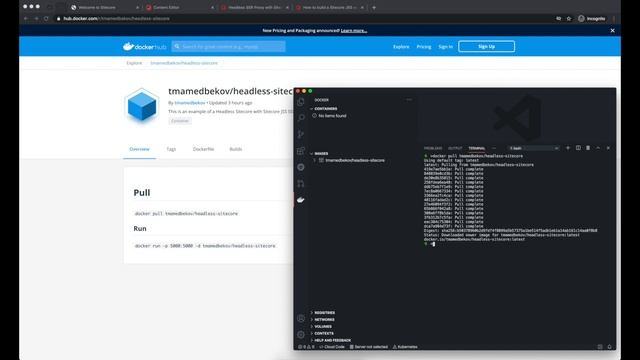Open the terminal shell selector dropdown
This screenshot has width=640, height=360.
click(x=533, y=148)
